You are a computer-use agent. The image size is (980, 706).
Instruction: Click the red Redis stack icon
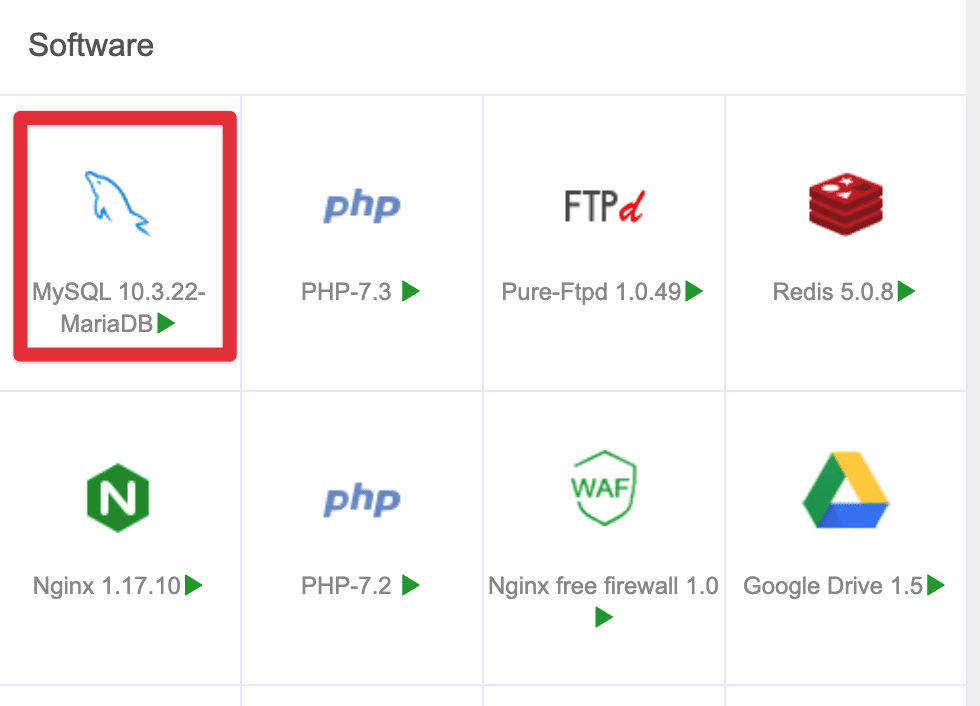coord(847,204)
